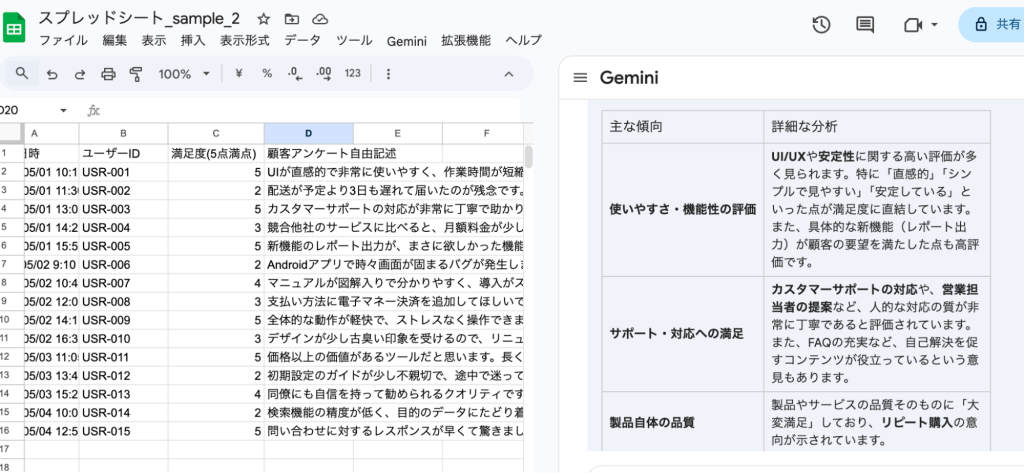Open the 拡張機能 menu

click(466, 41)
